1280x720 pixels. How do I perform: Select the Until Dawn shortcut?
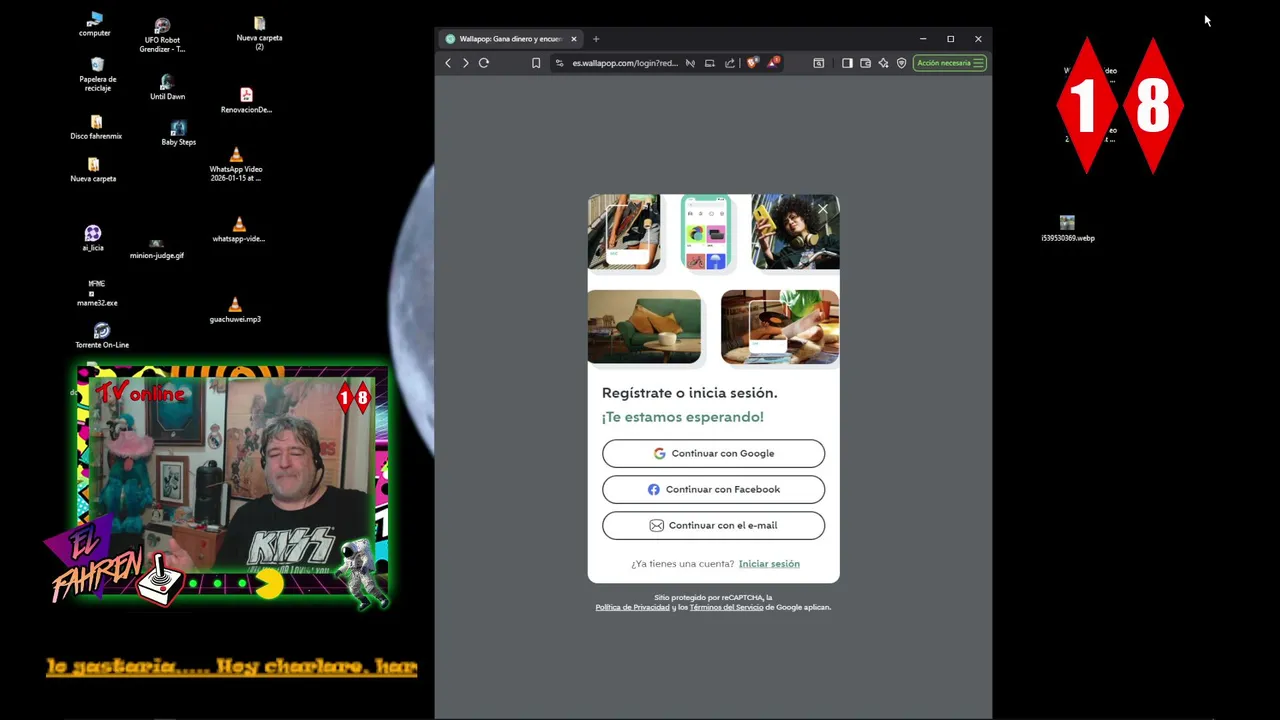[167, 87]
